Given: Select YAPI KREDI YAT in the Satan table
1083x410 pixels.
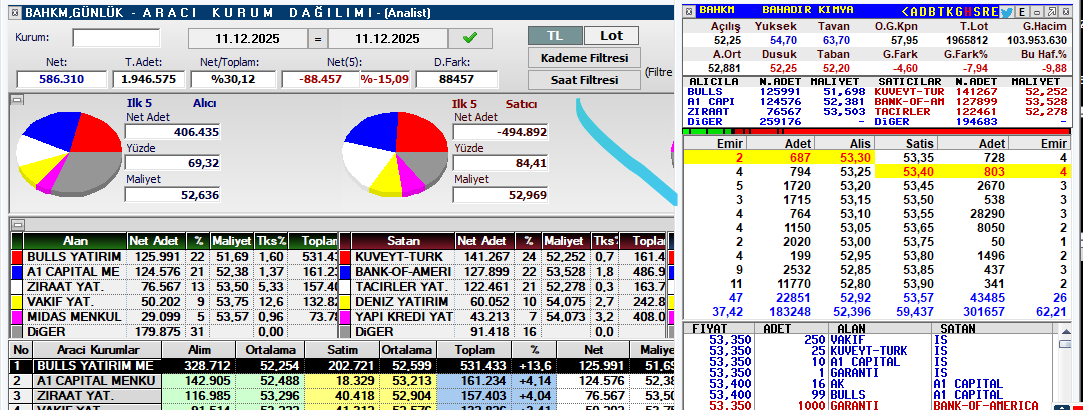Looking at the screenshot, I should (x=403, y=317).
